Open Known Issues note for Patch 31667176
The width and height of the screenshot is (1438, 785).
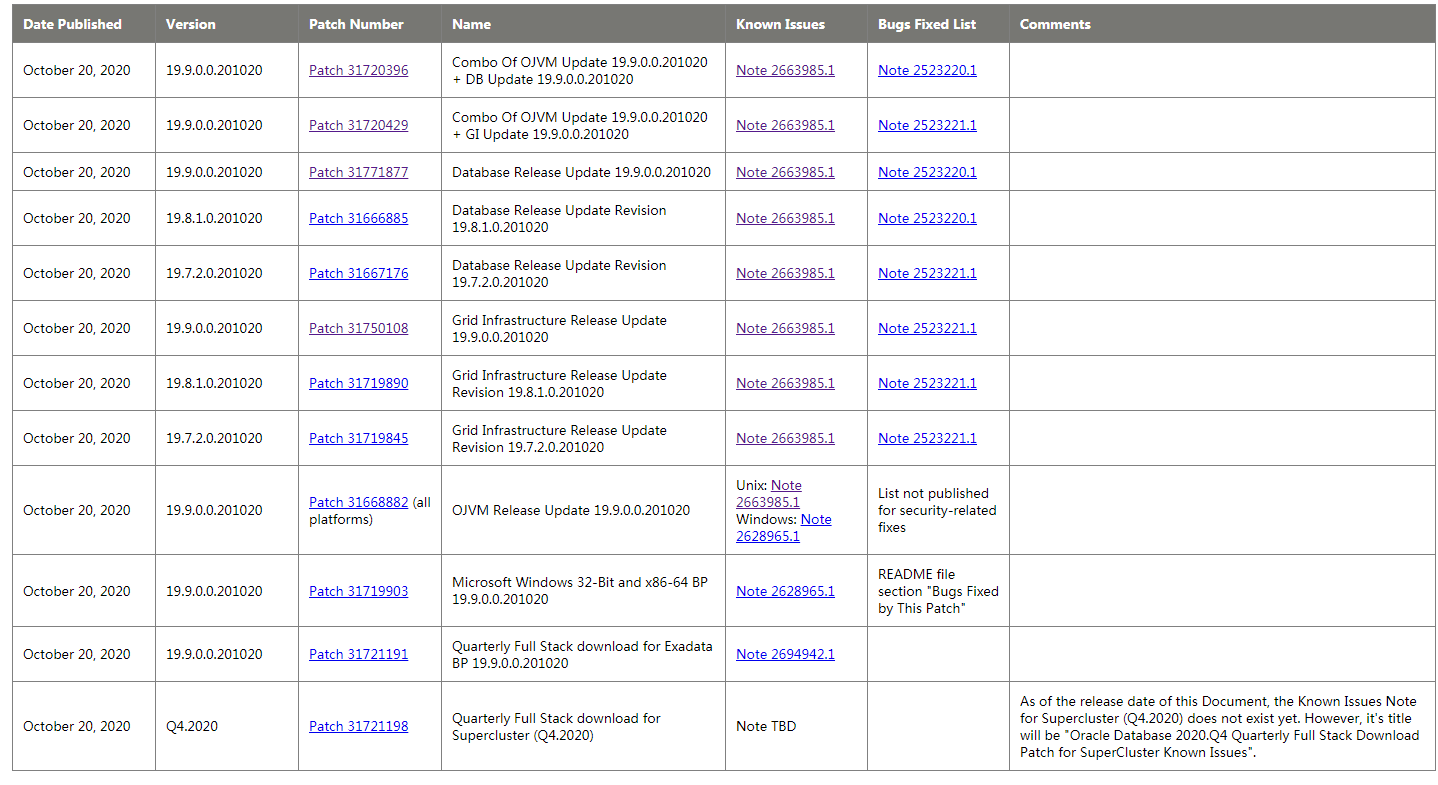tap(785, 273)
